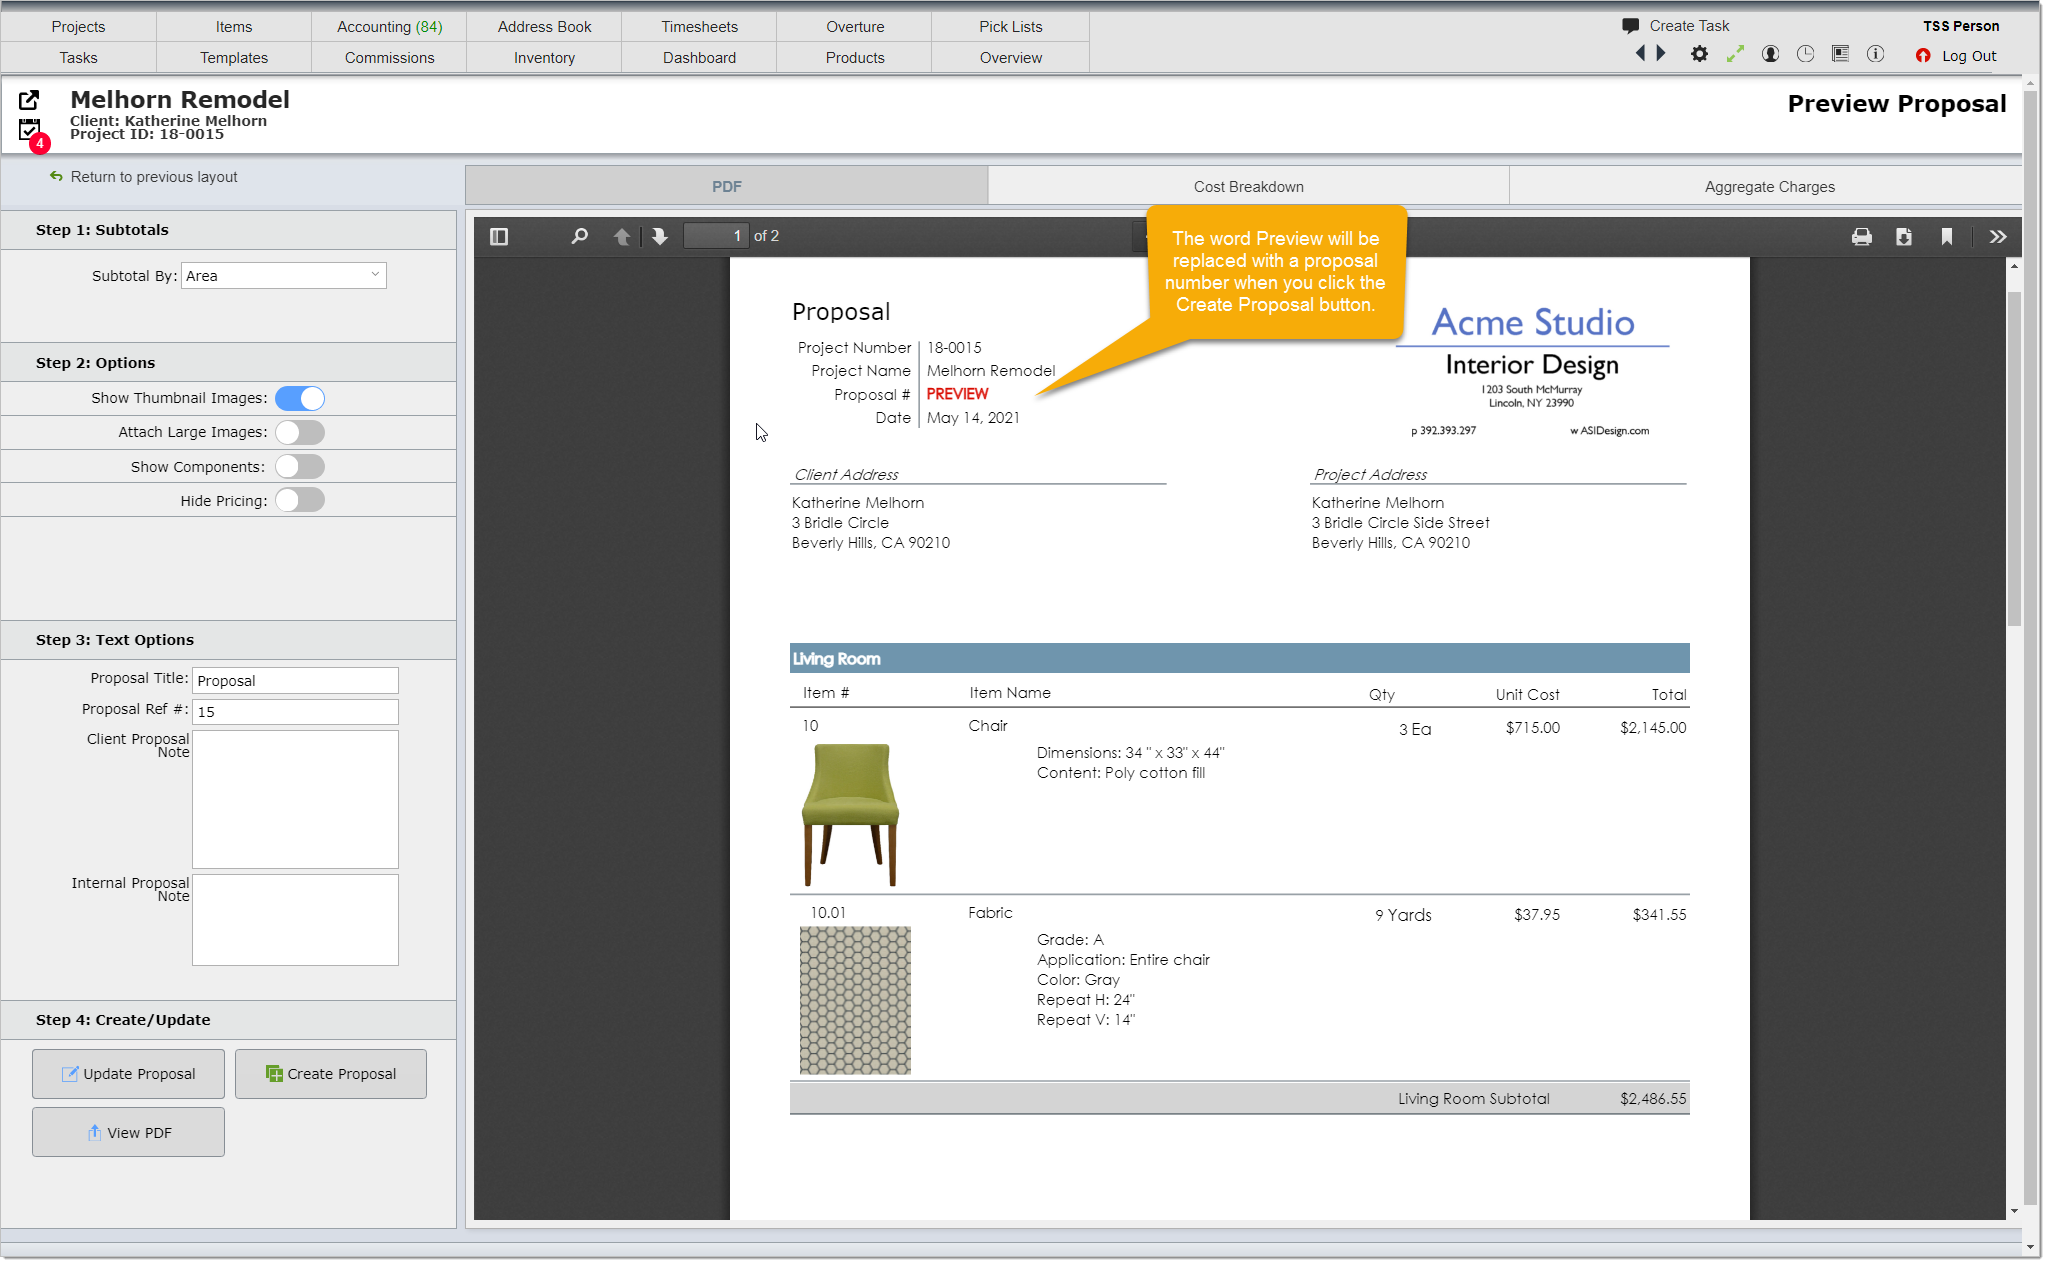The height and width of the screenshot is (1263, 2046).
Task: Click the Create Task link
Action: (x=1689, y=26)
